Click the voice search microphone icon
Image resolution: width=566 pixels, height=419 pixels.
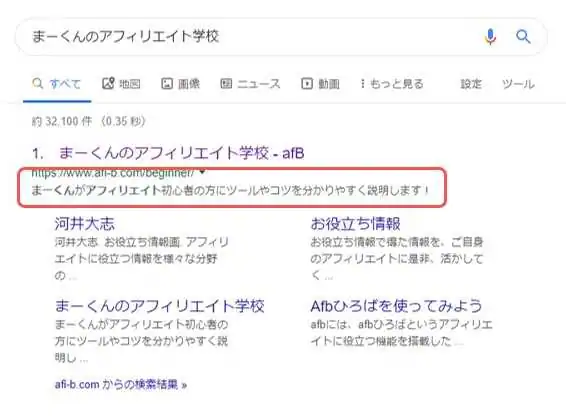coord(490,37)
